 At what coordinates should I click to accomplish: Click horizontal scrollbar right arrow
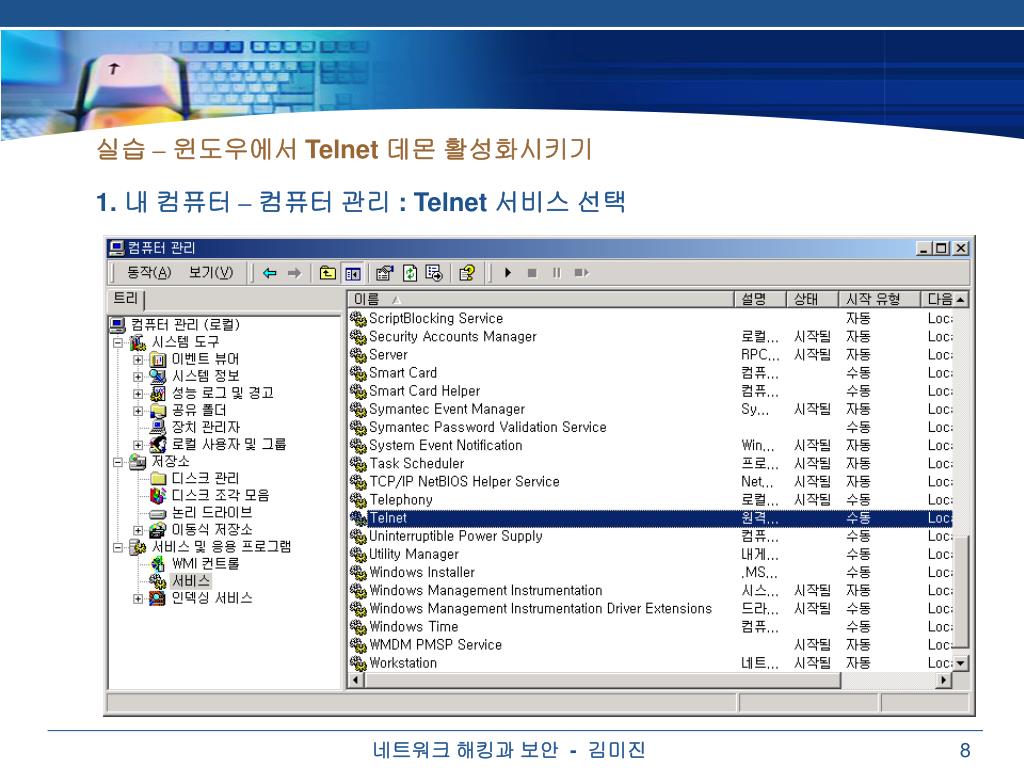(x=944, y=680)
